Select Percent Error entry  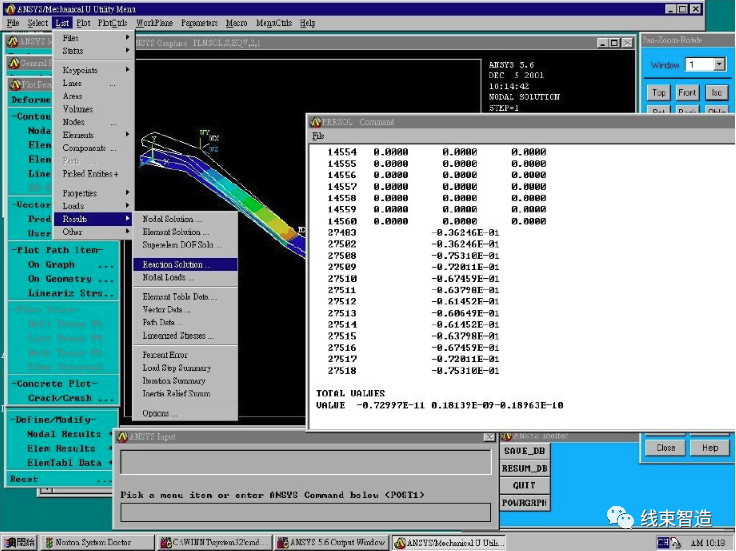[185, 355]
